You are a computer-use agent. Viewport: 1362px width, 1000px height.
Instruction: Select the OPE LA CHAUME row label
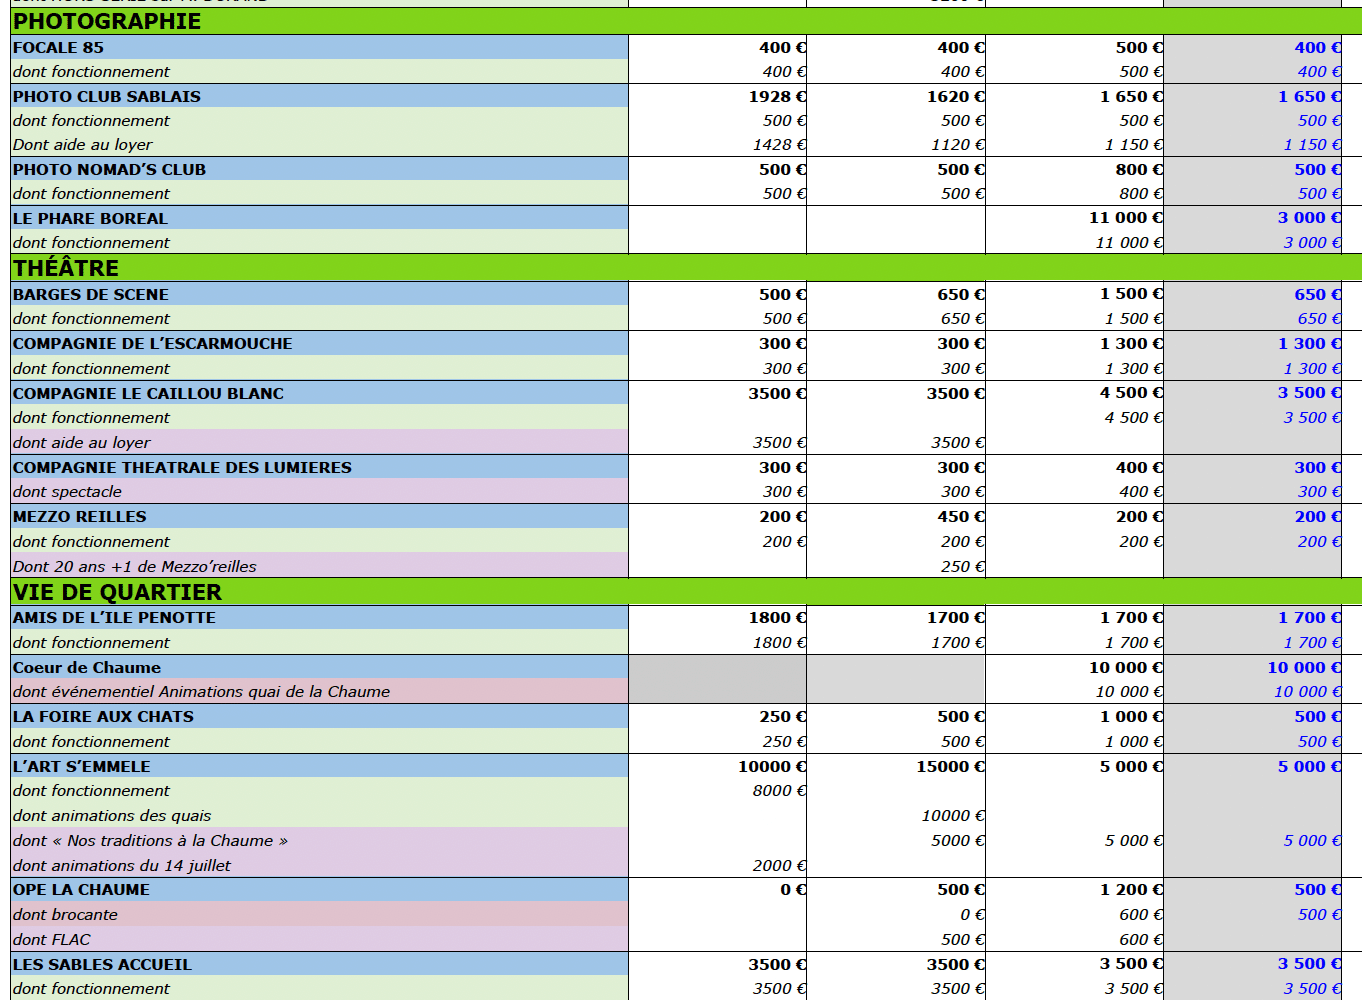click(81, 889)
